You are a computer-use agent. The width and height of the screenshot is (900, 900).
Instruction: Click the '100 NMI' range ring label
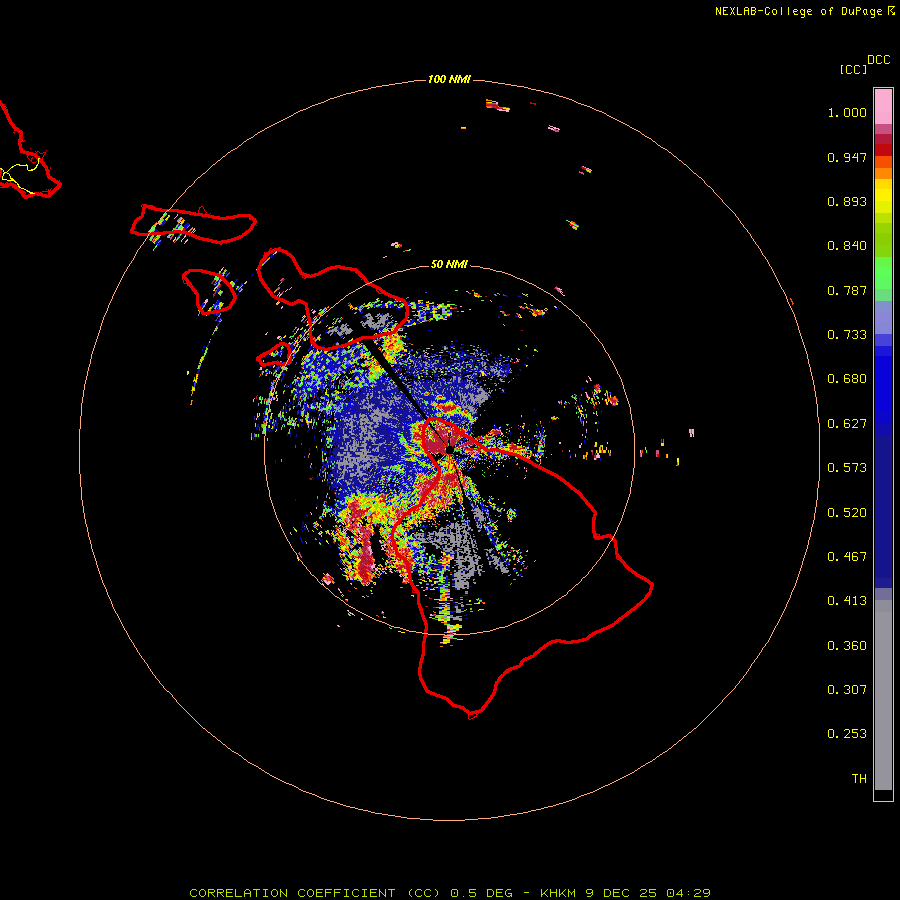click(x=449, y=79)
